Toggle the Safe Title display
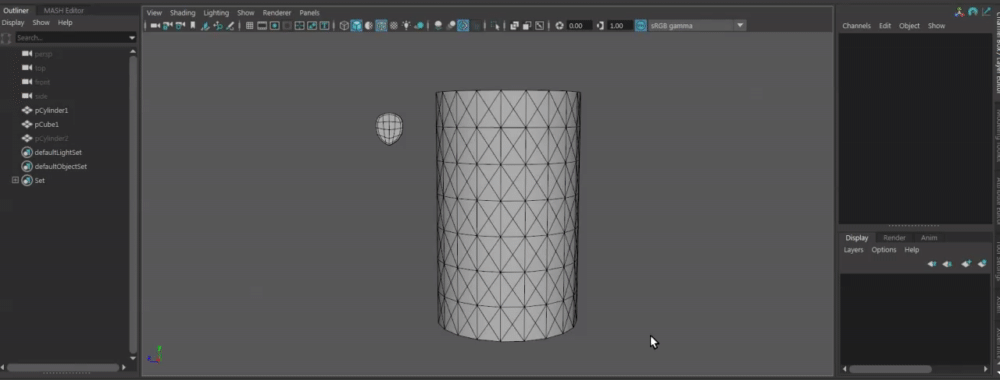1000x380 pixels. pos(325,26)
